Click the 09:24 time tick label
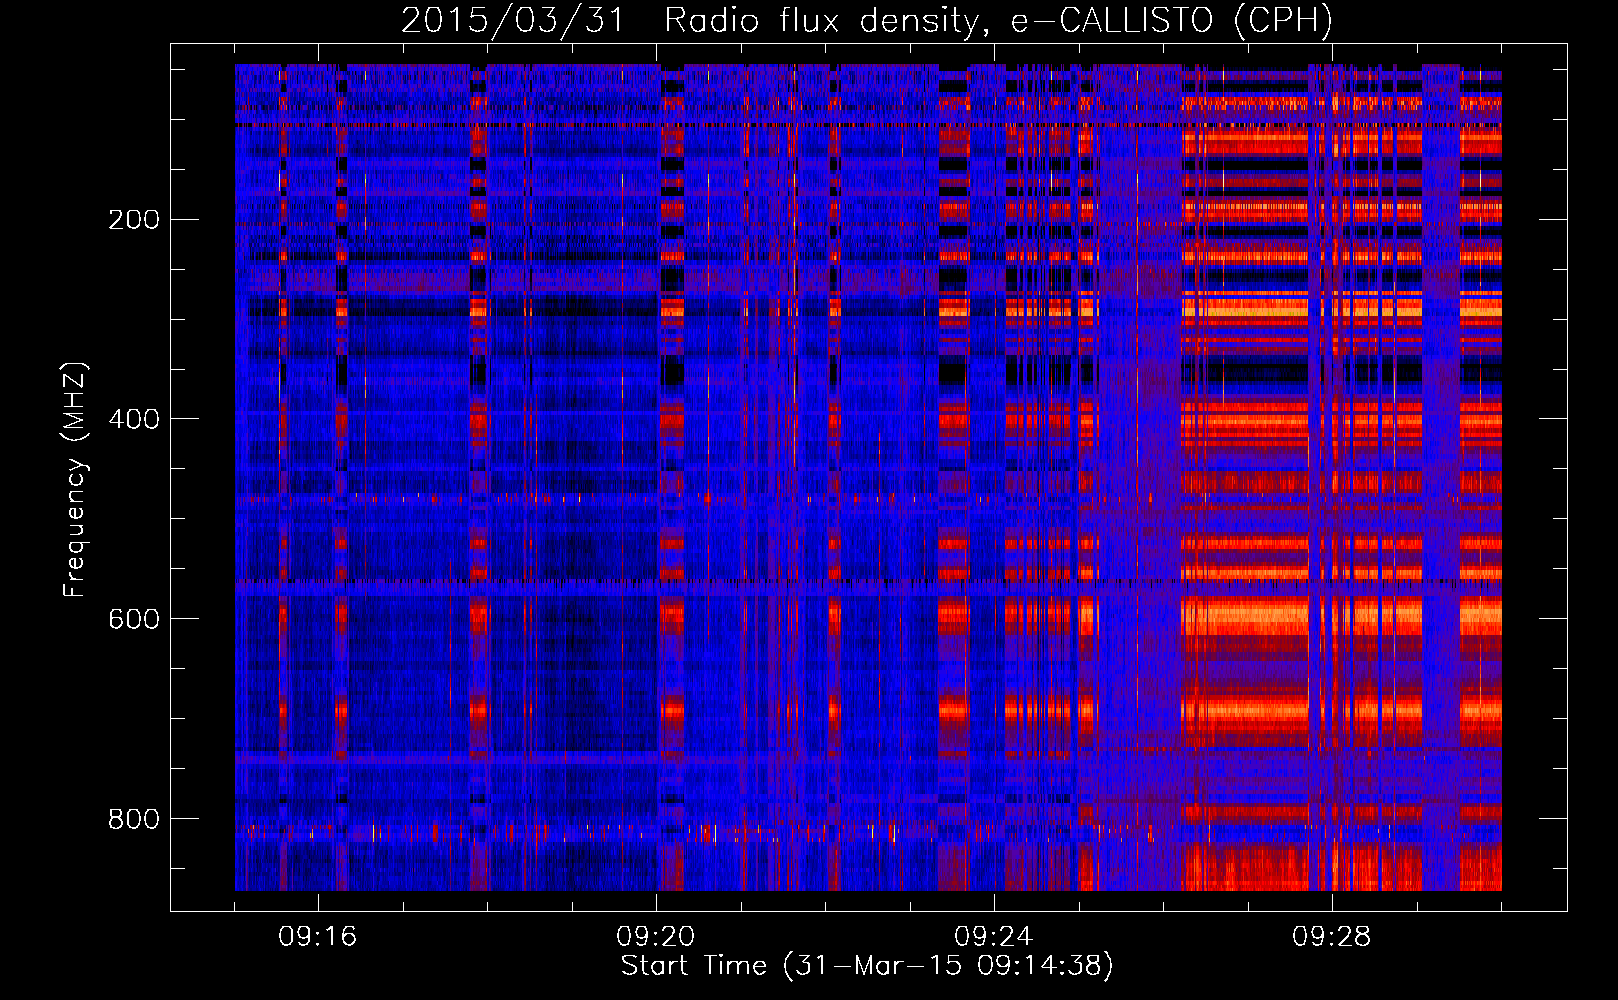Image resolution: width=1618 pixels, height=1000 pixels. 994,937
